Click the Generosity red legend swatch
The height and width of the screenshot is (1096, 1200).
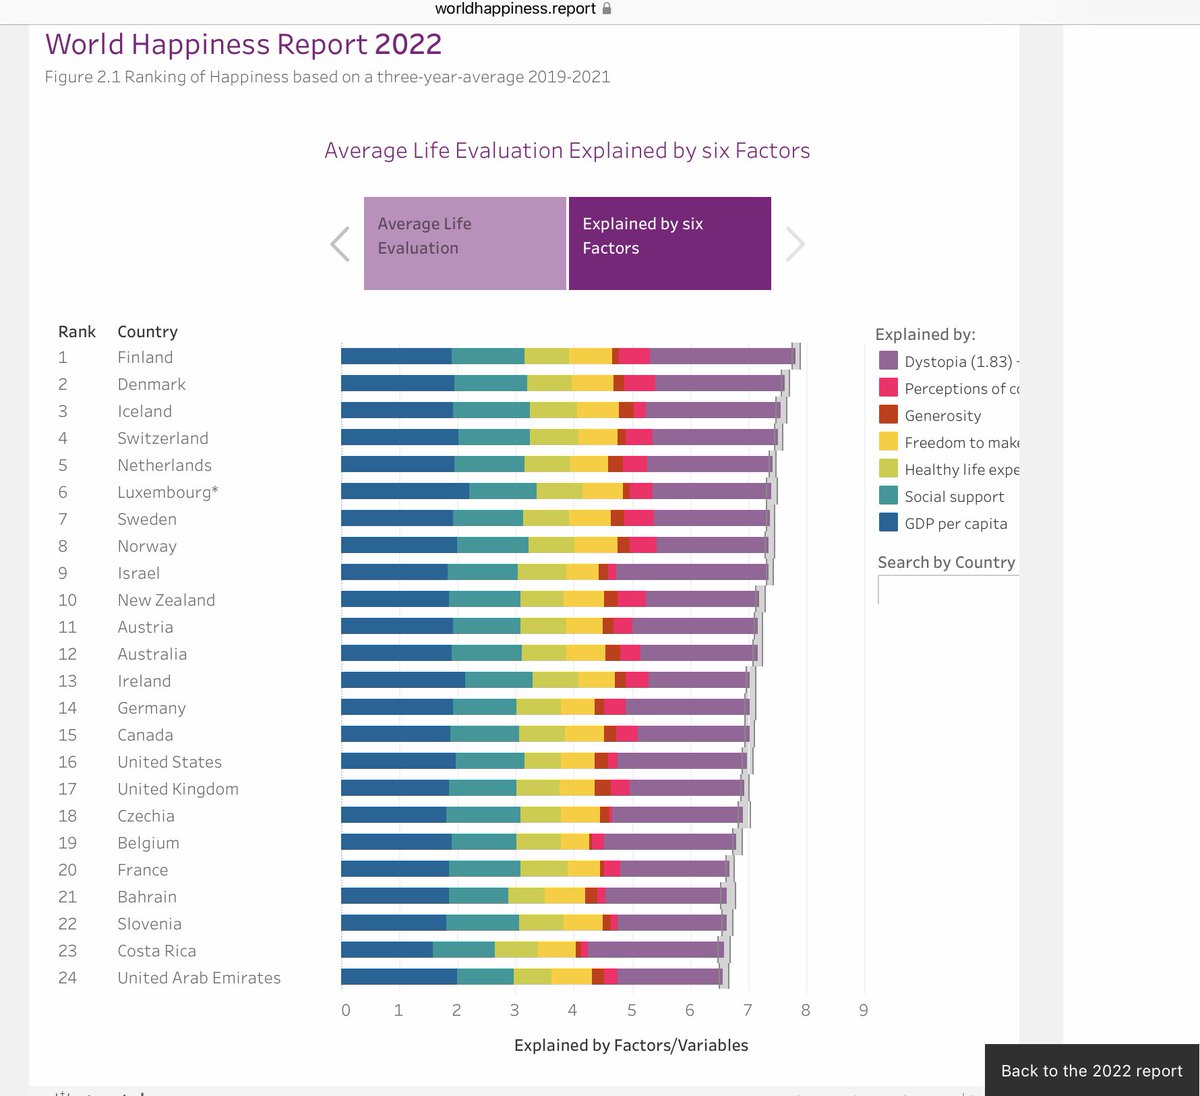pyautogui.click(x=888, y=415)
